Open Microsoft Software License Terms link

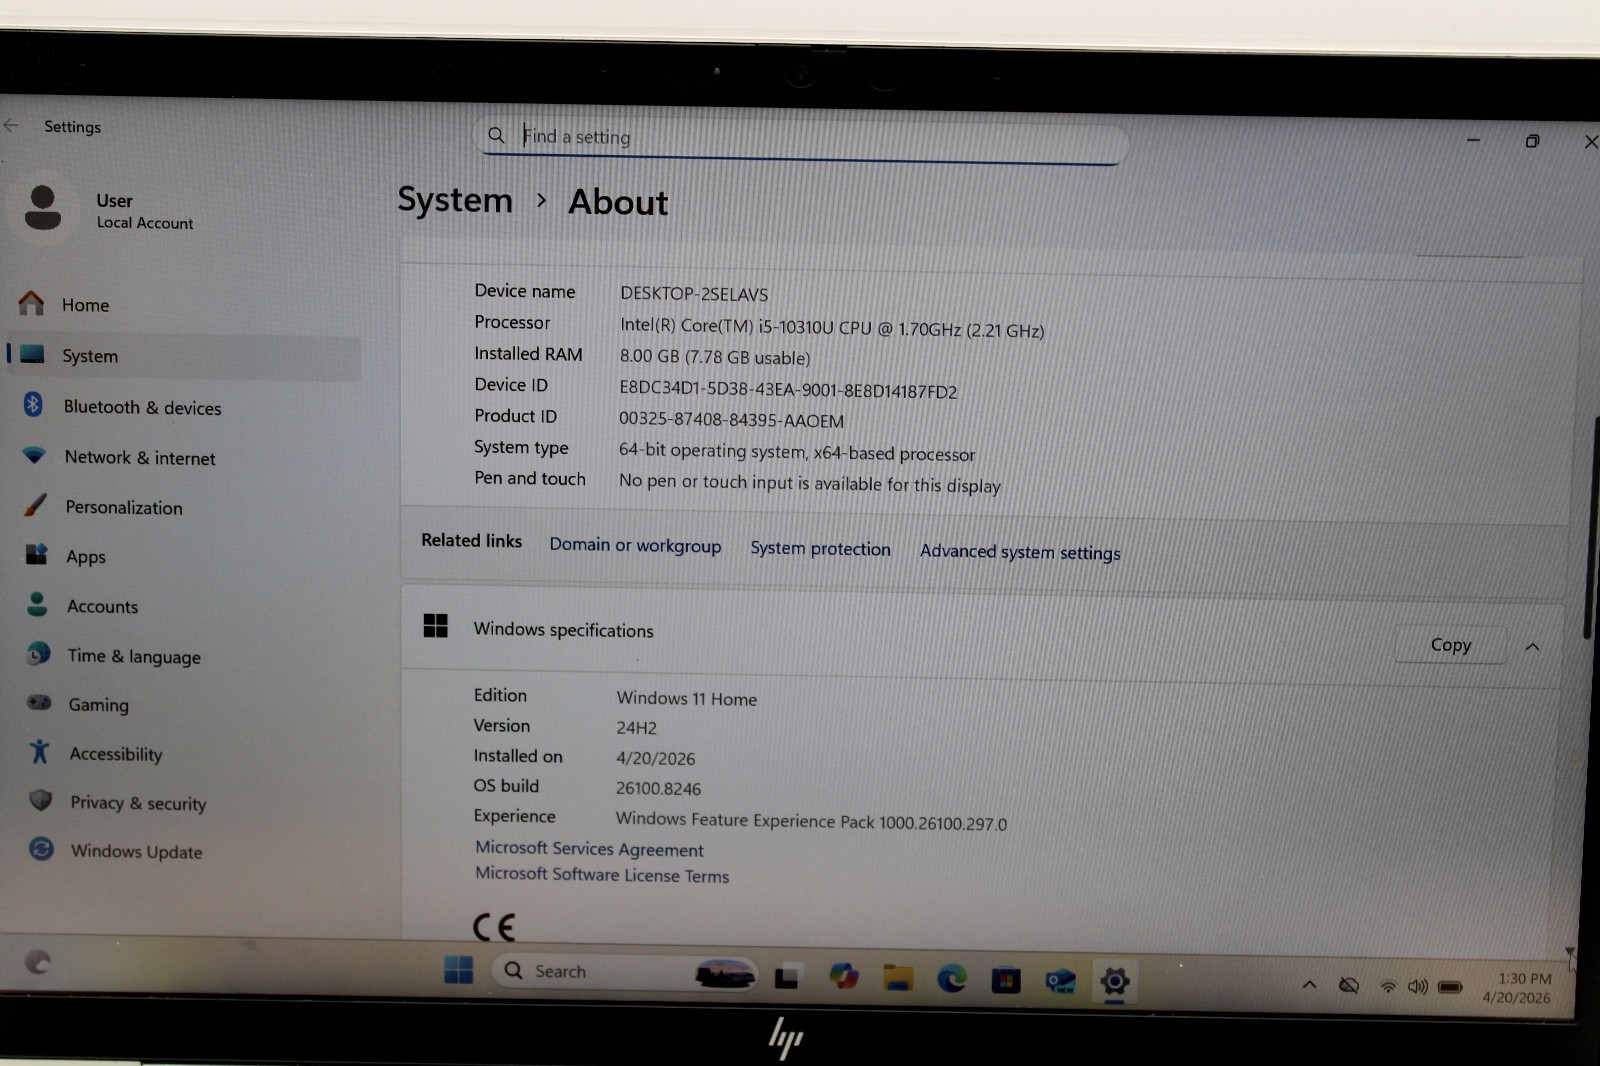[x=602, y=874]
